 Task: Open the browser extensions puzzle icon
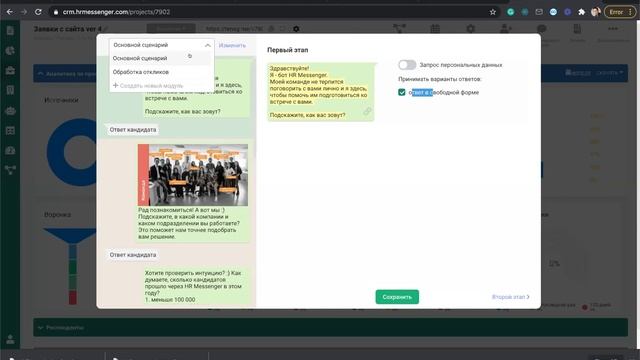coord(581,12)
